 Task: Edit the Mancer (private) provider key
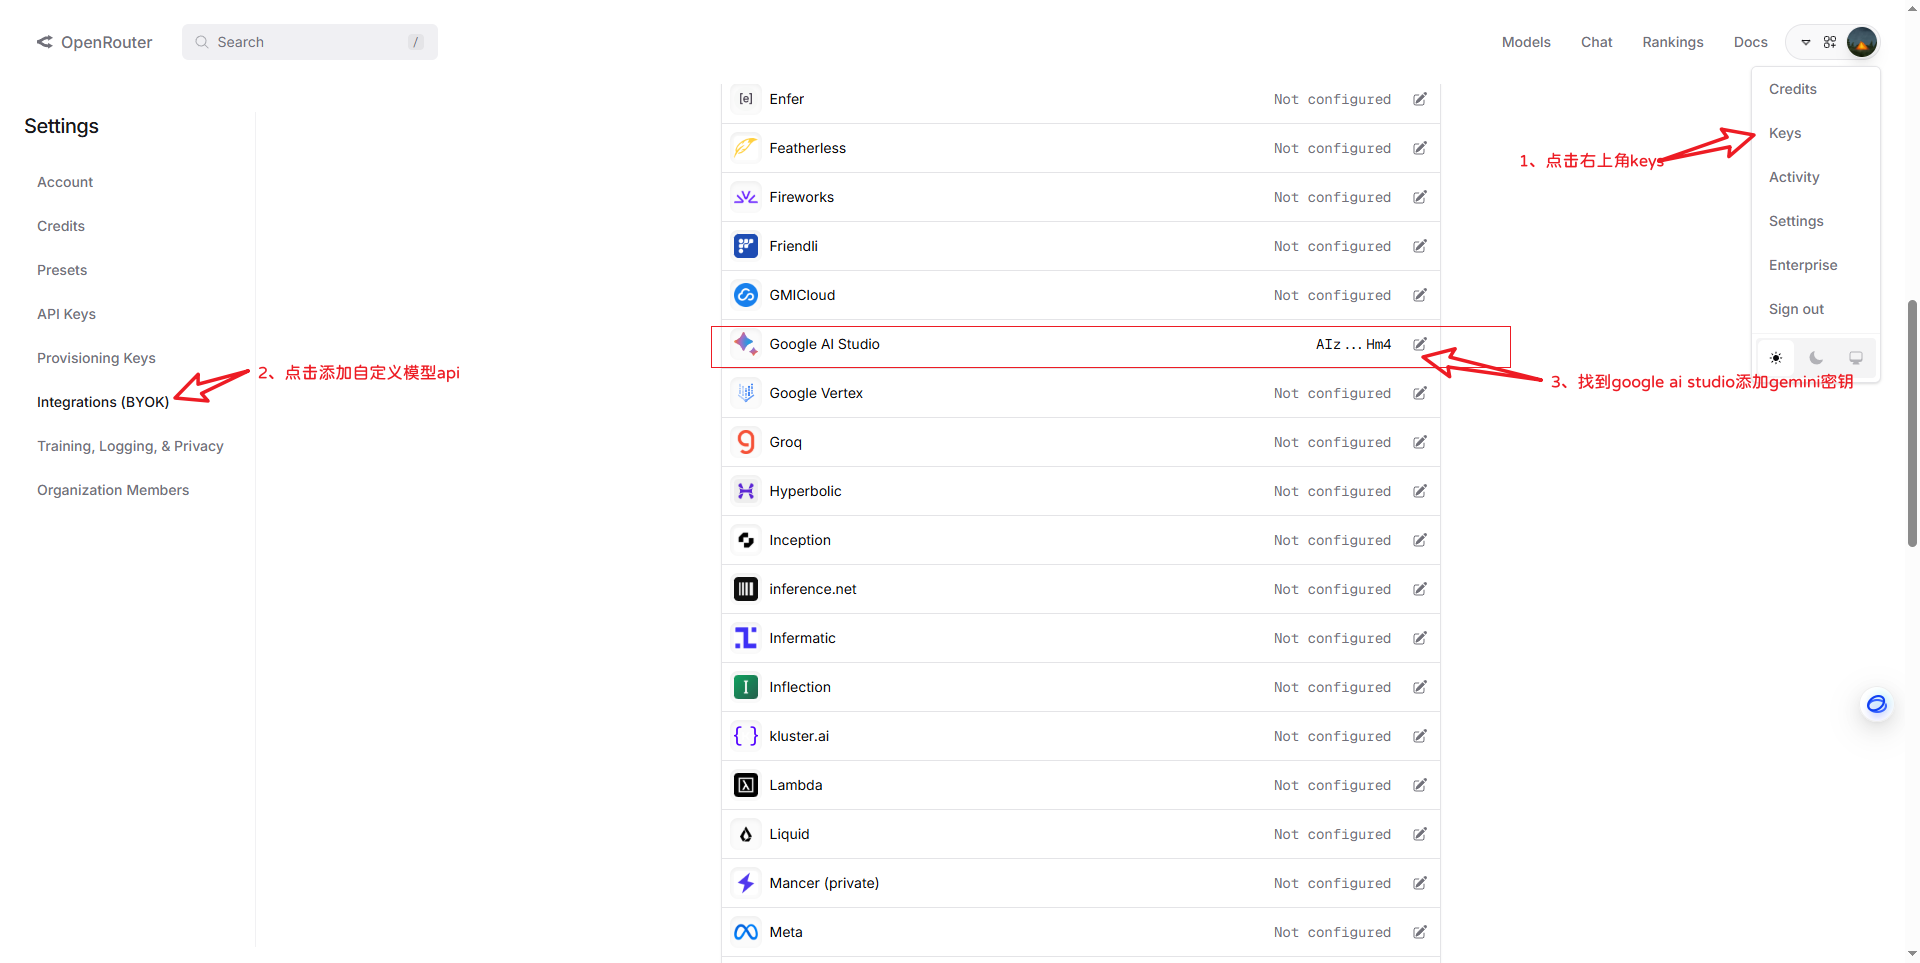click(x=1420, y=883)
